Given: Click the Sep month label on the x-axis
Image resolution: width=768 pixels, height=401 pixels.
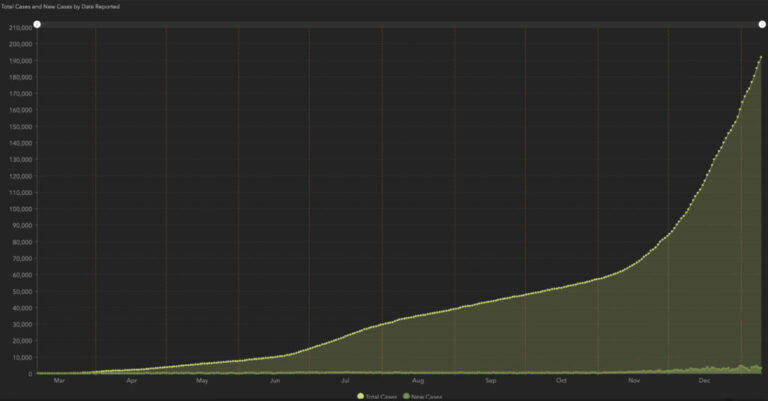Looking at the screenshot, I should point(491,381).
